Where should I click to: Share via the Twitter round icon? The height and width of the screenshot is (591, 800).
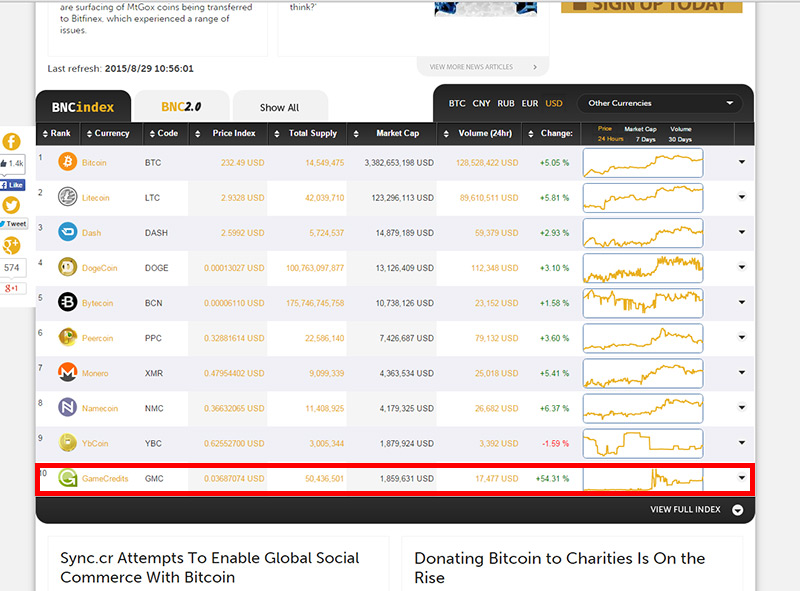click(11, 205)
